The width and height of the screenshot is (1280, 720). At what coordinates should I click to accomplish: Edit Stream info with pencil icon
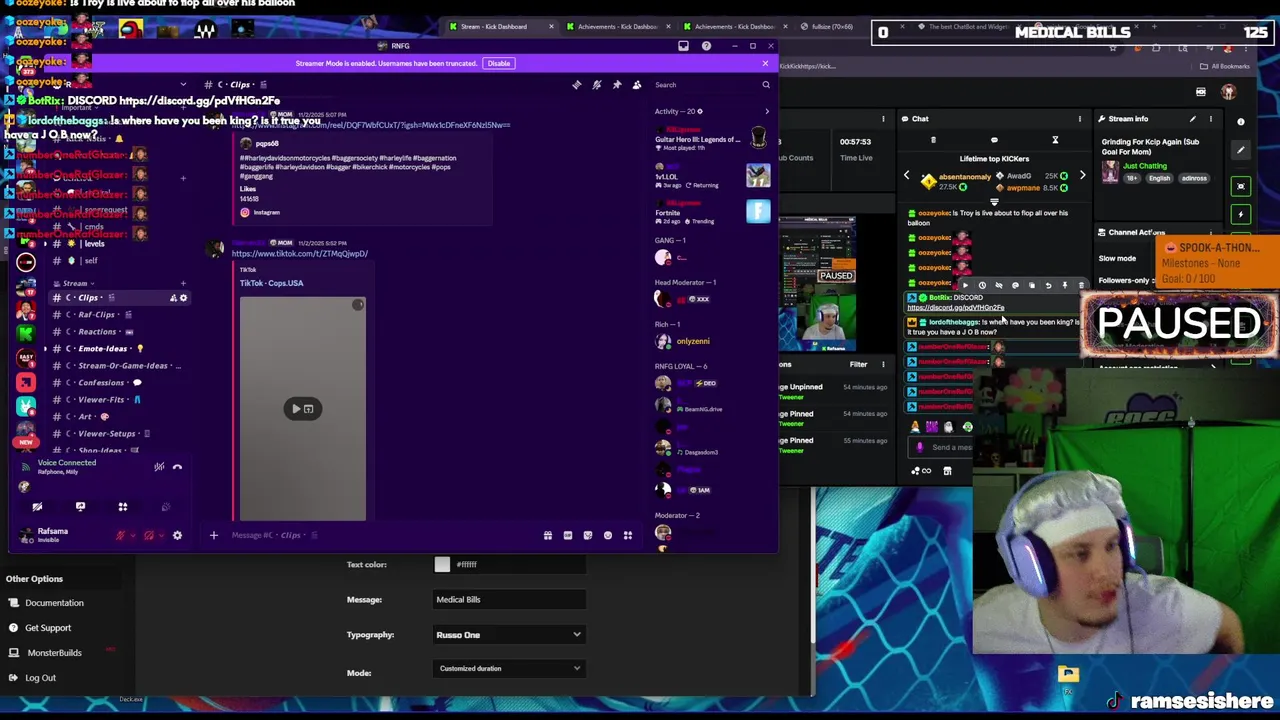click(1192, 119)
